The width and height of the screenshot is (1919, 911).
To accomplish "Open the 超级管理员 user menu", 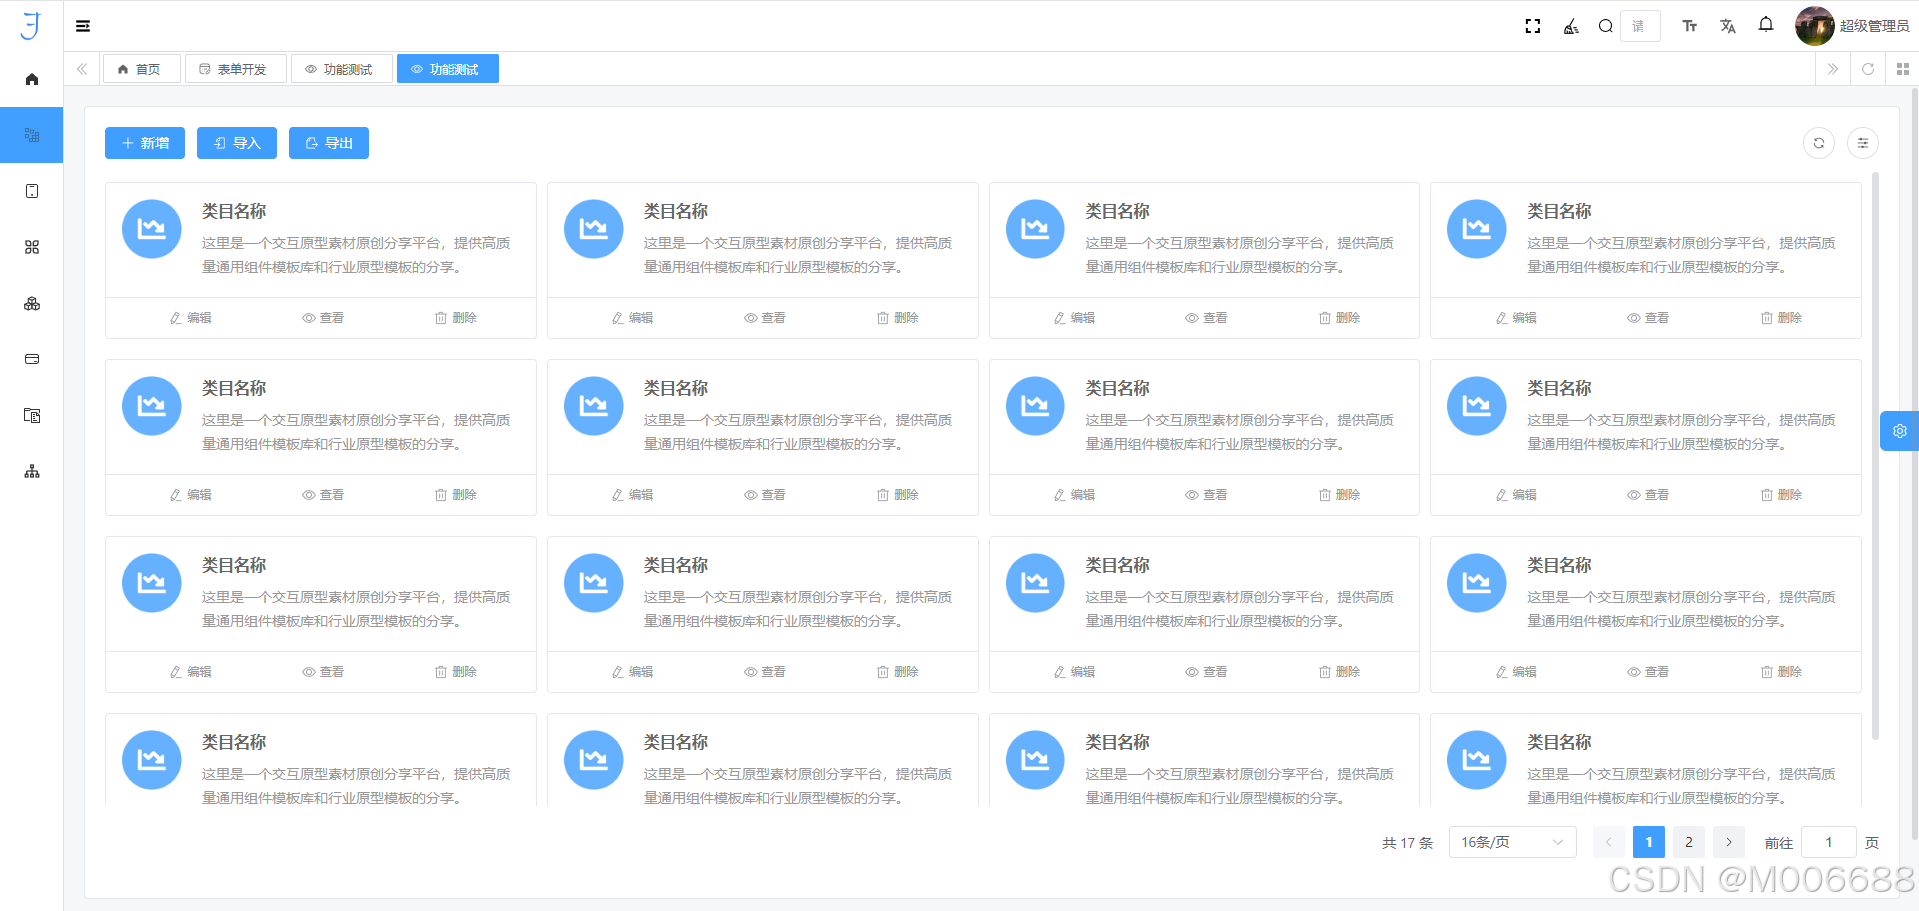I will point(1874,26).
